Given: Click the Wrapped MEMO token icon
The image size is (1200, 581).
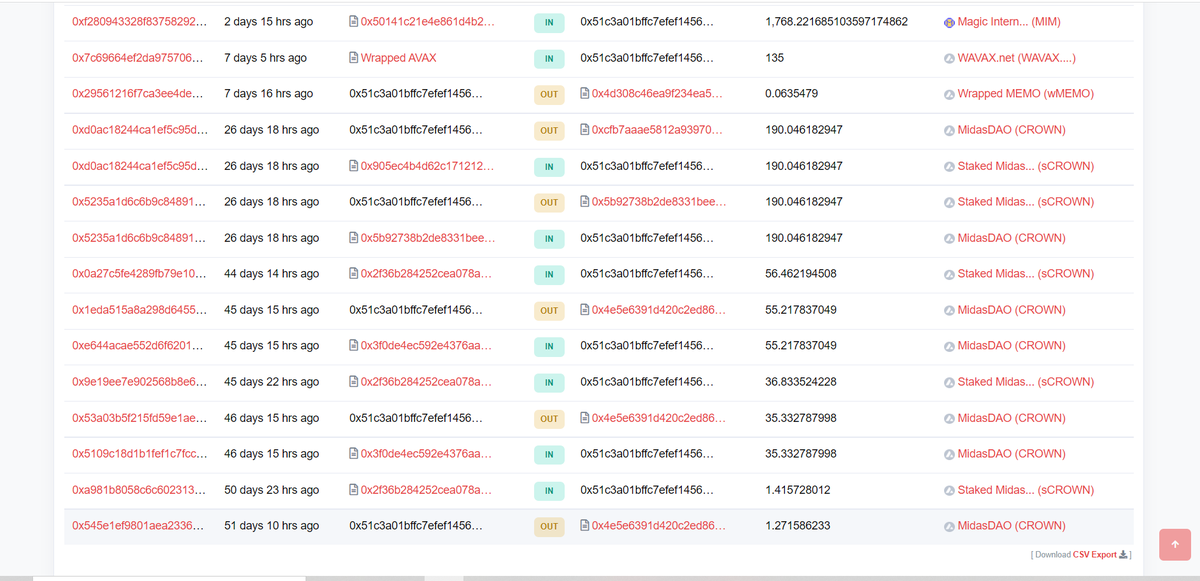Looking at the screenshot, I should click(x=949, y=94).
